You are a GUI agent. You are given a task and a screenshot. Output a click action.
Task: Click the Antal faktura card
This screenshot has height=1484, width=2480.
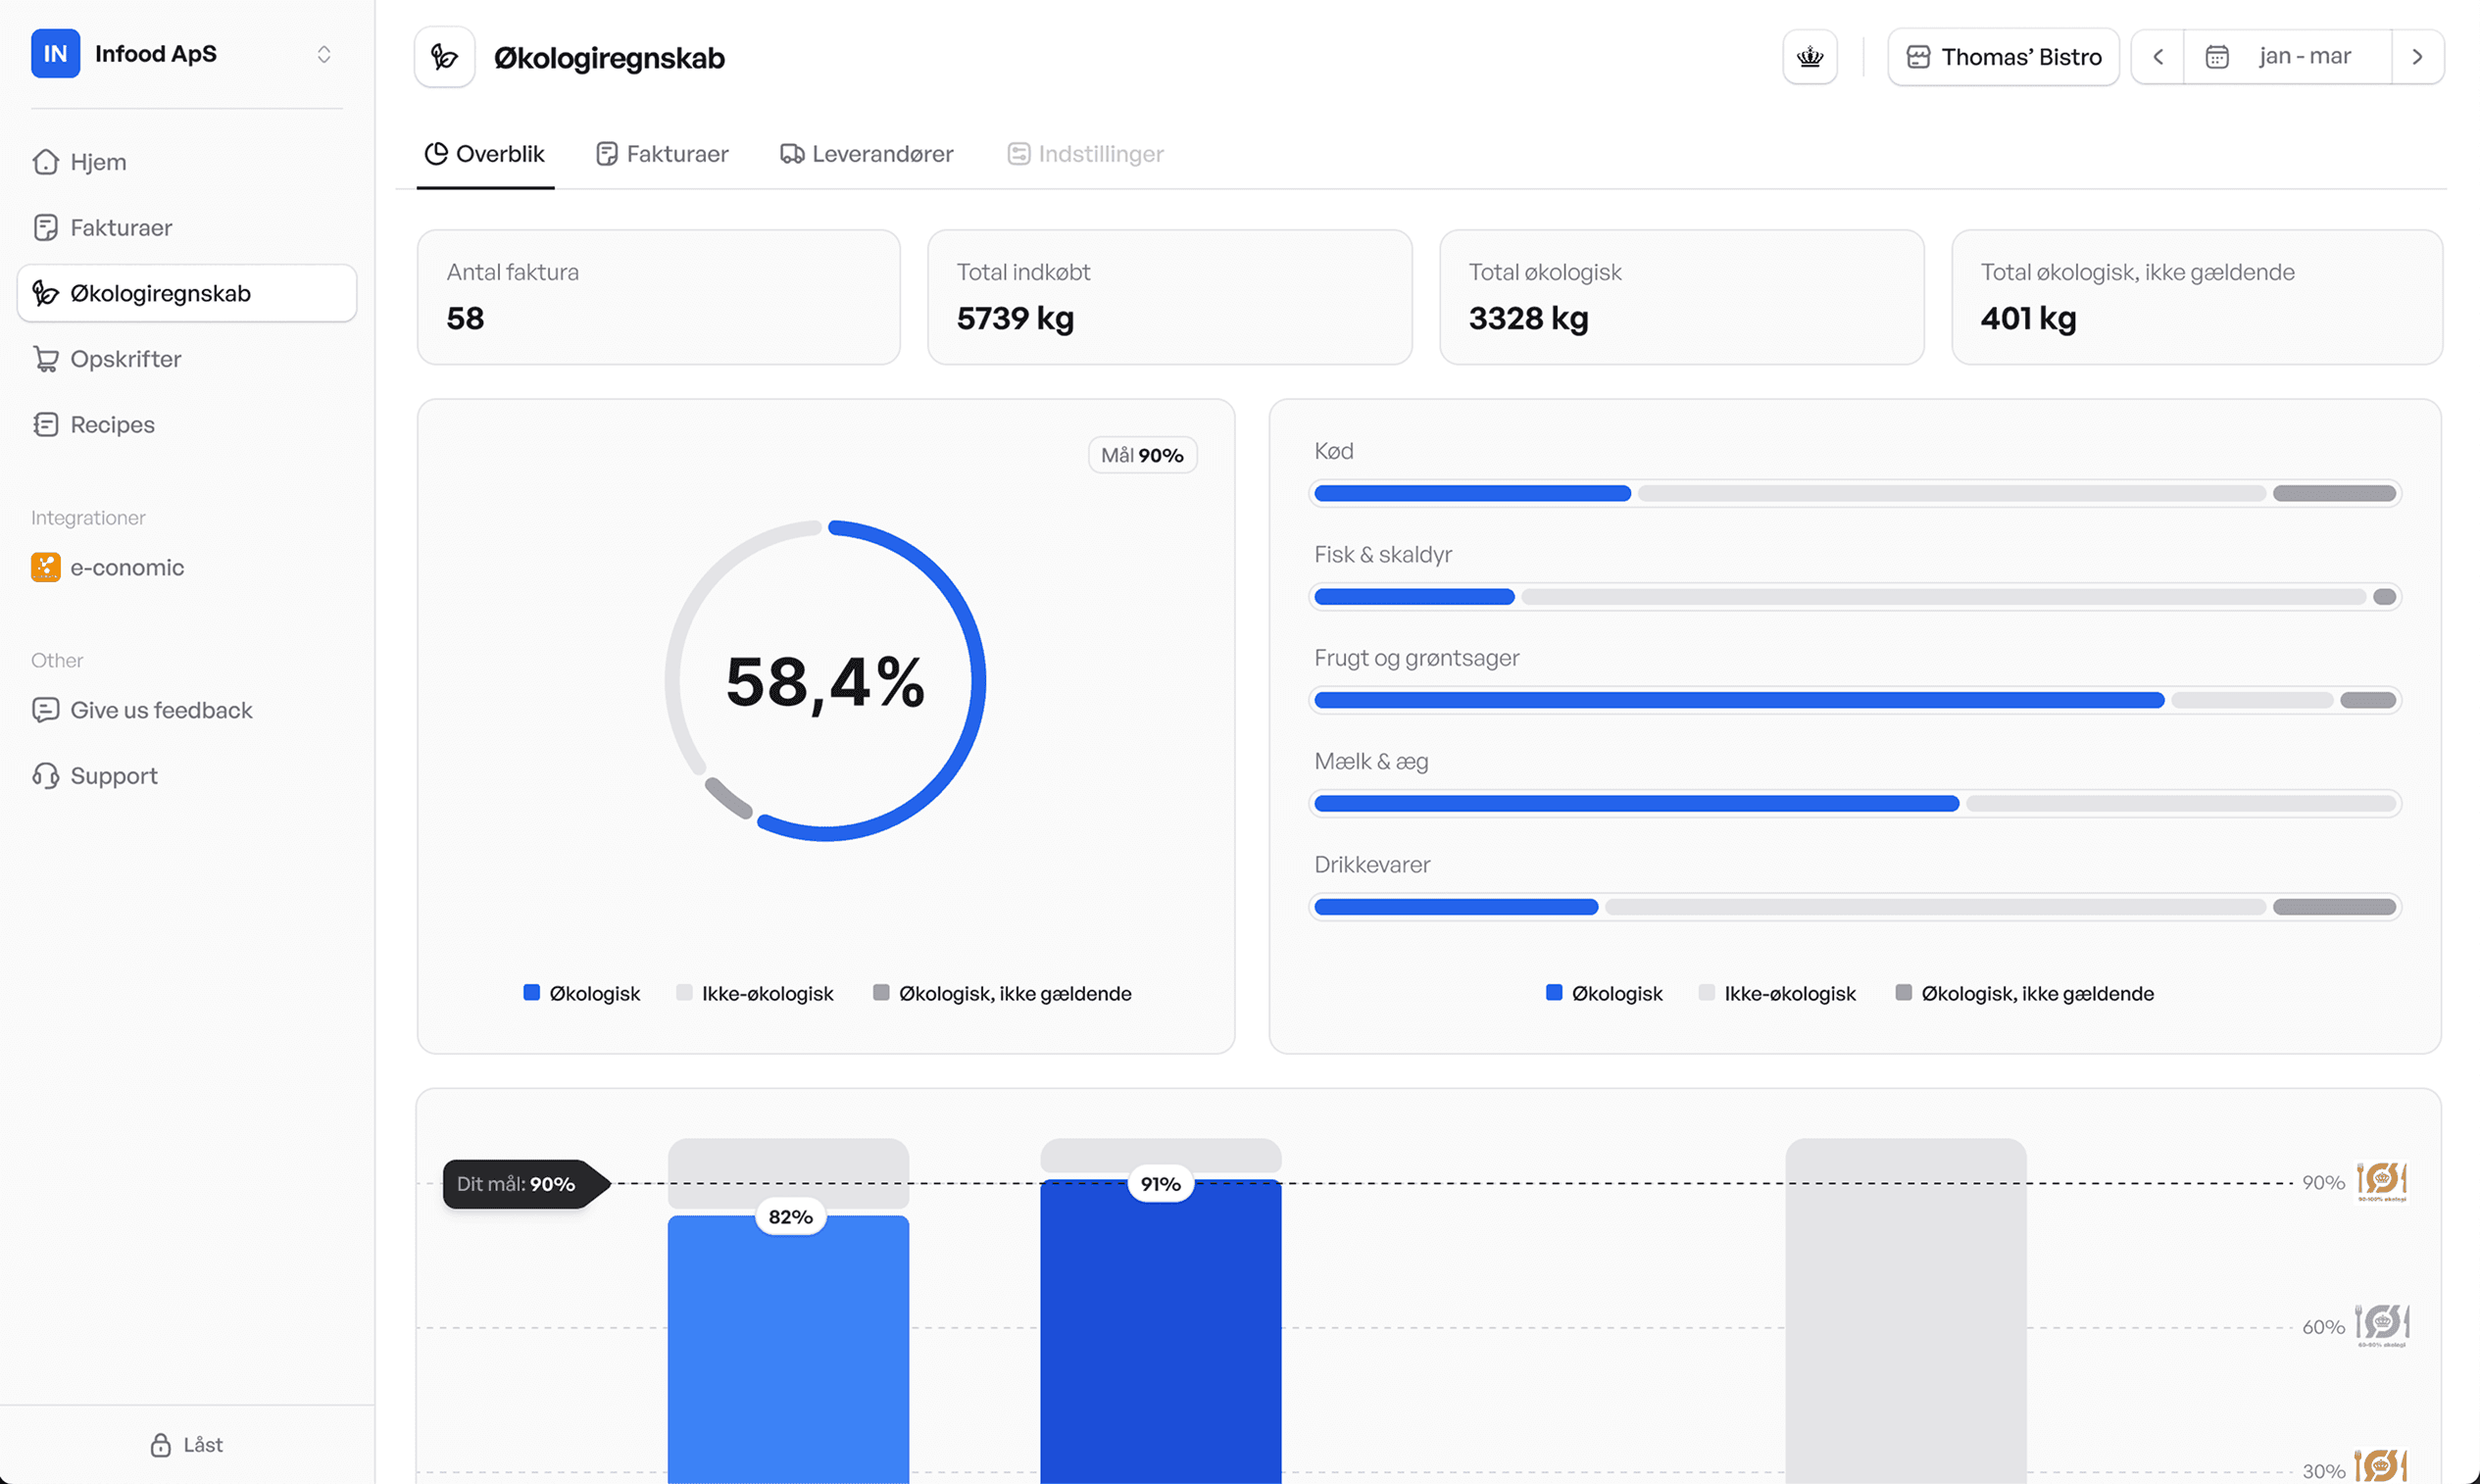(659, 297)
